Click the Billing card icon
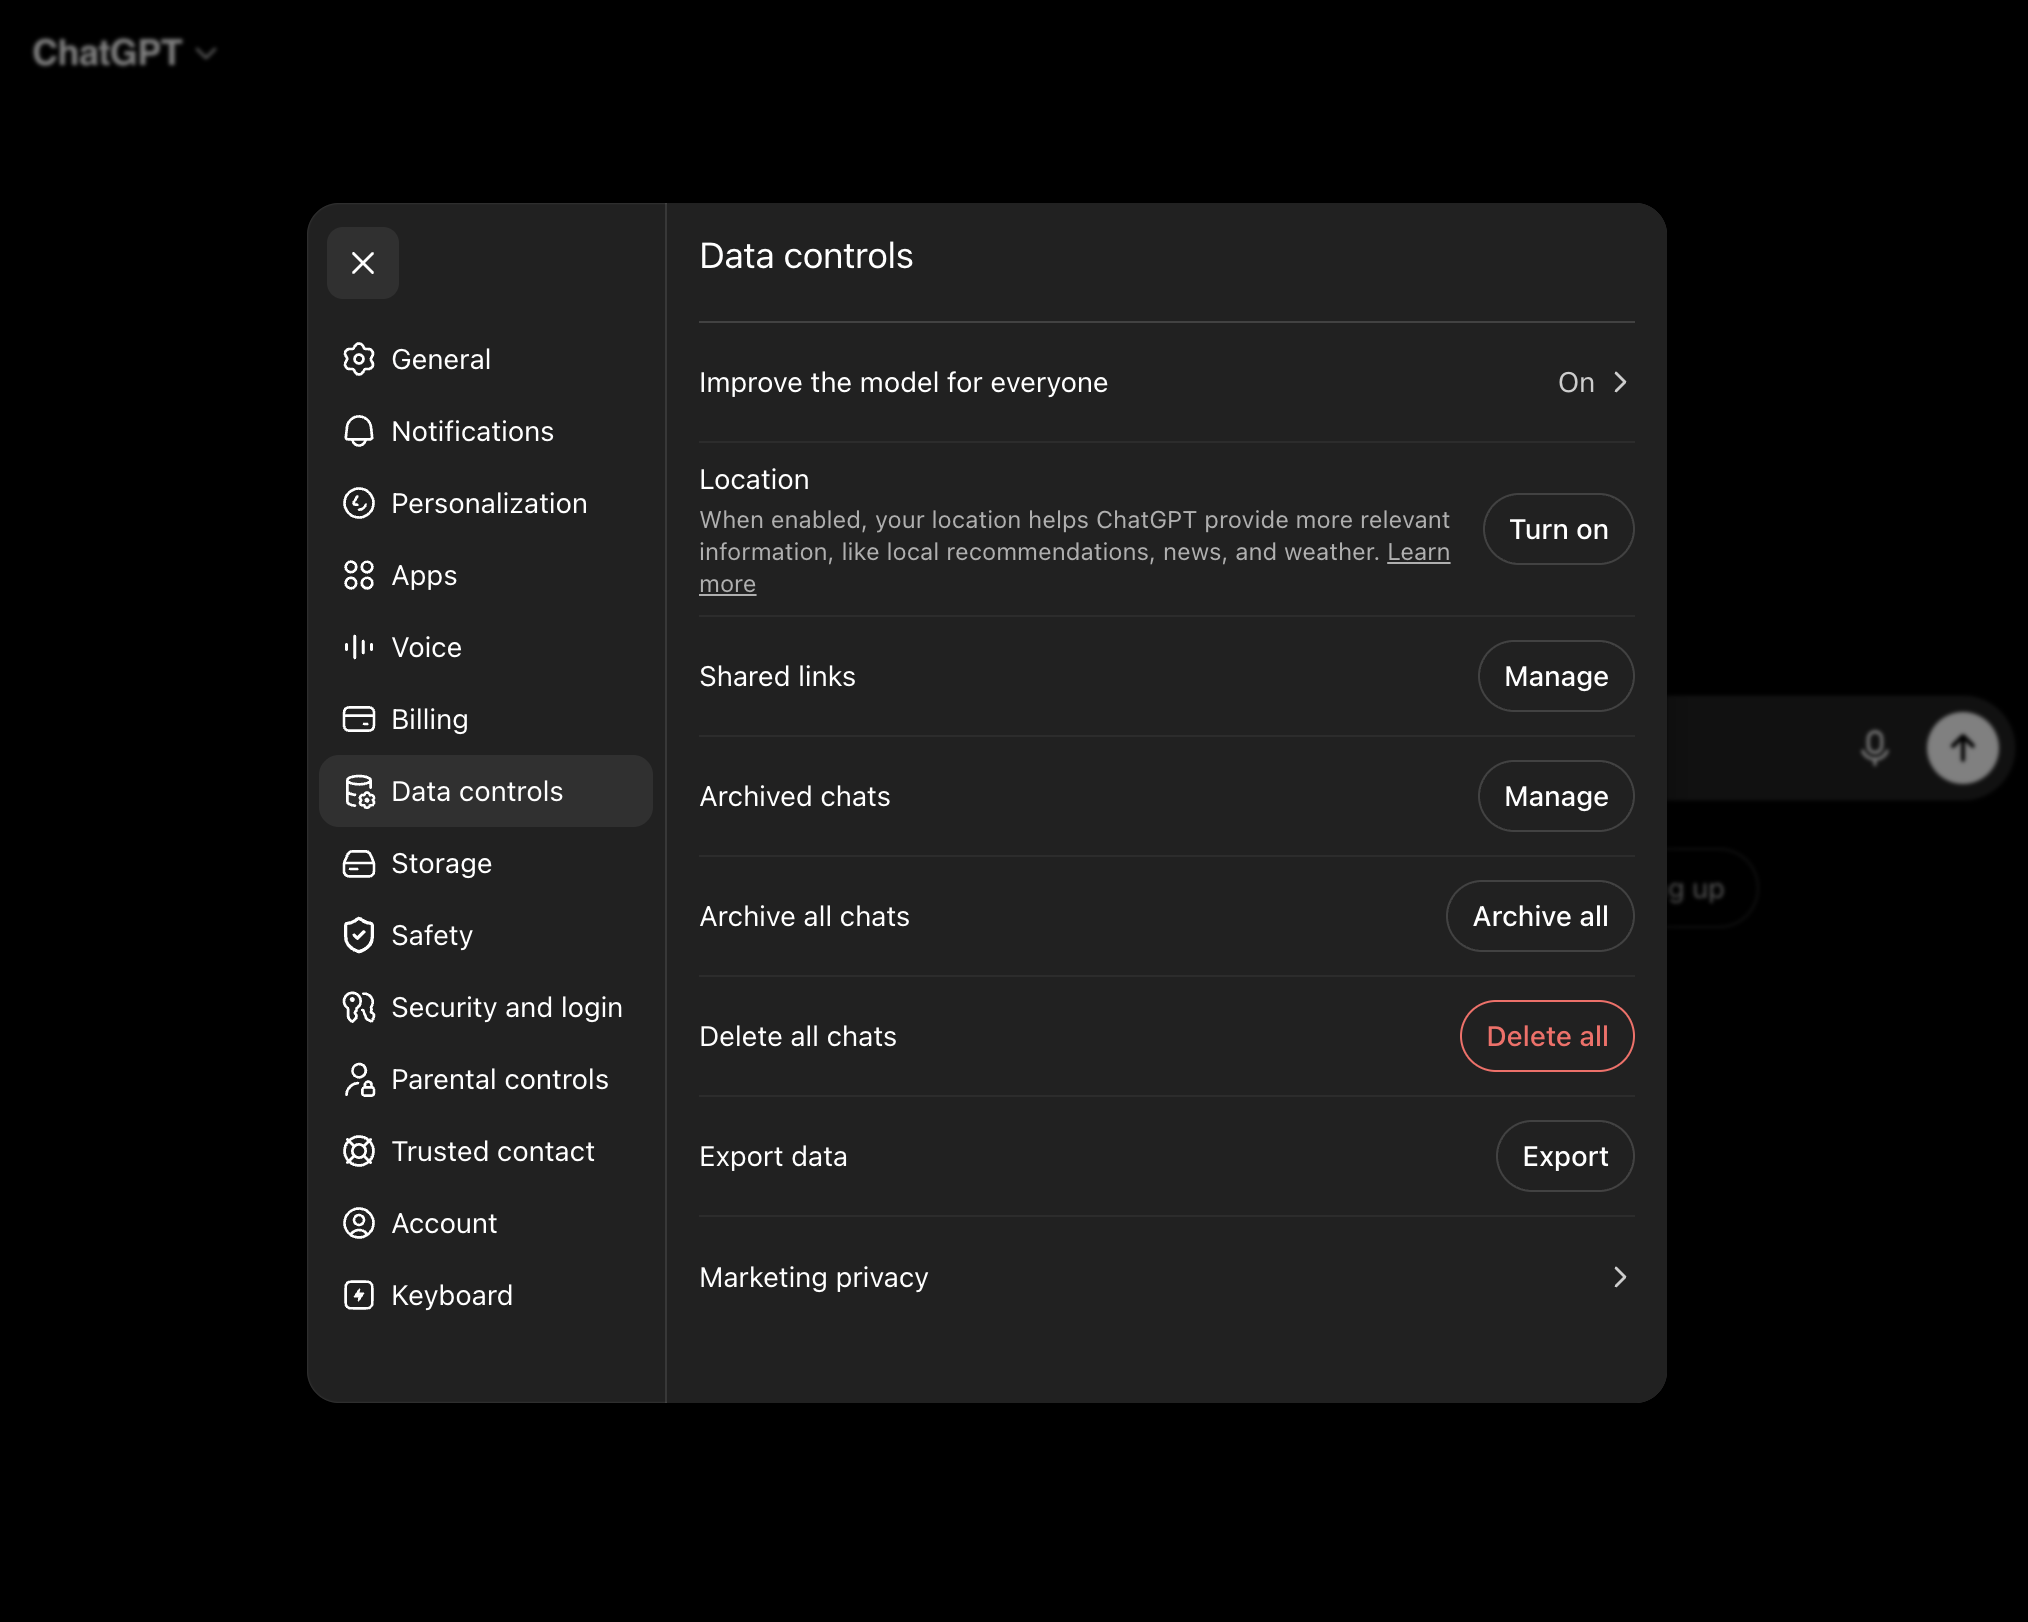Viewport: 2028px width, 1622px height. 359,719
